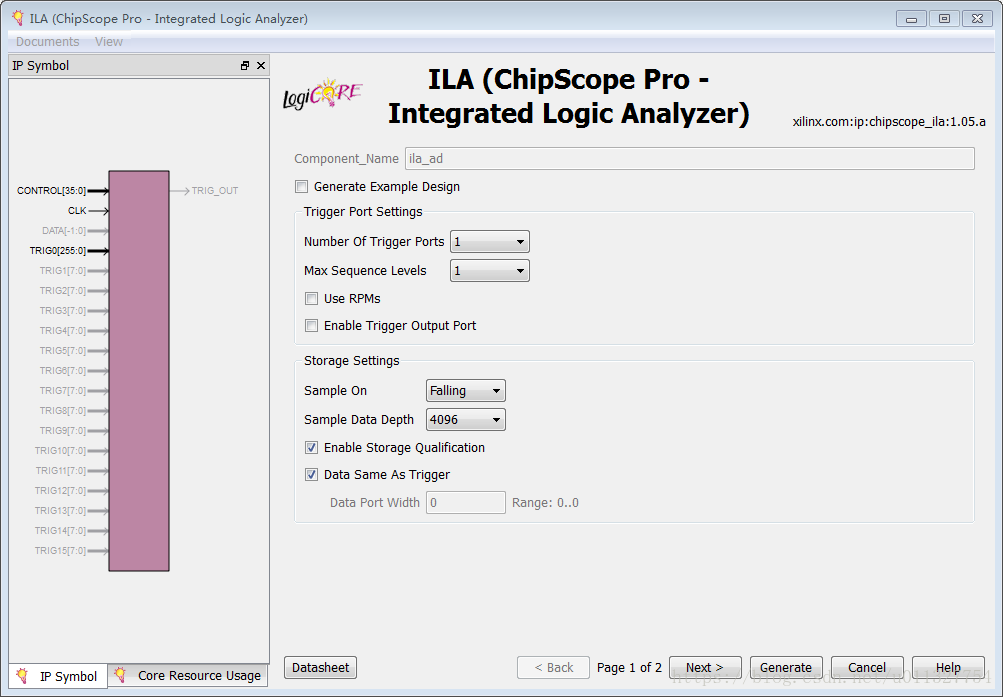Click the 'Range: 0..0' text
1003x697 pixels.
(545, 503)
